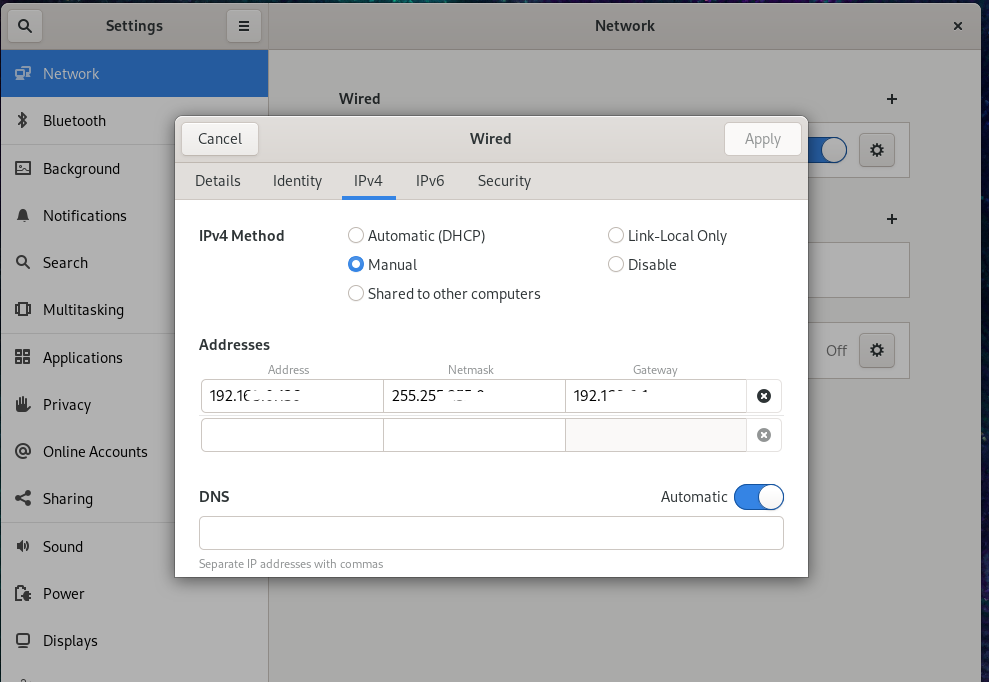
Task: Add a new wired connection with plus
Action: coord(891,99)
